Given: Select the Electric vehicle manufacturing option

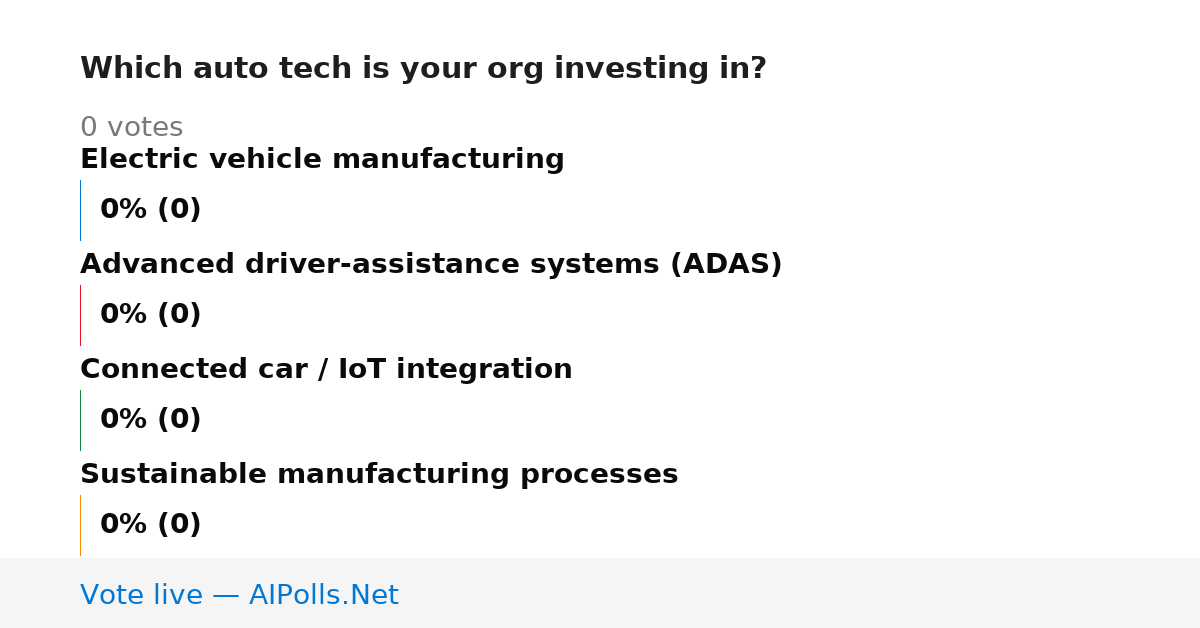Looking at the screenshot, I should [x=322, y=159].
